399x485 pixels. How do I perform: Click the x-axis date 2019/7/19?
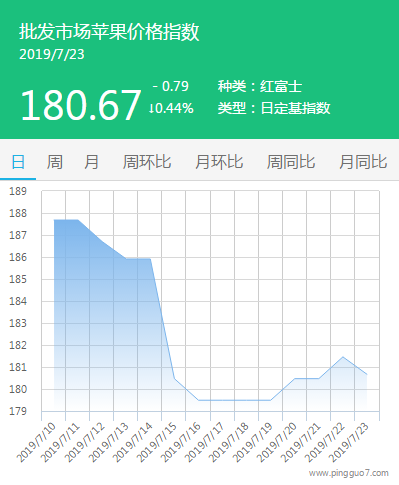[253, 442]
